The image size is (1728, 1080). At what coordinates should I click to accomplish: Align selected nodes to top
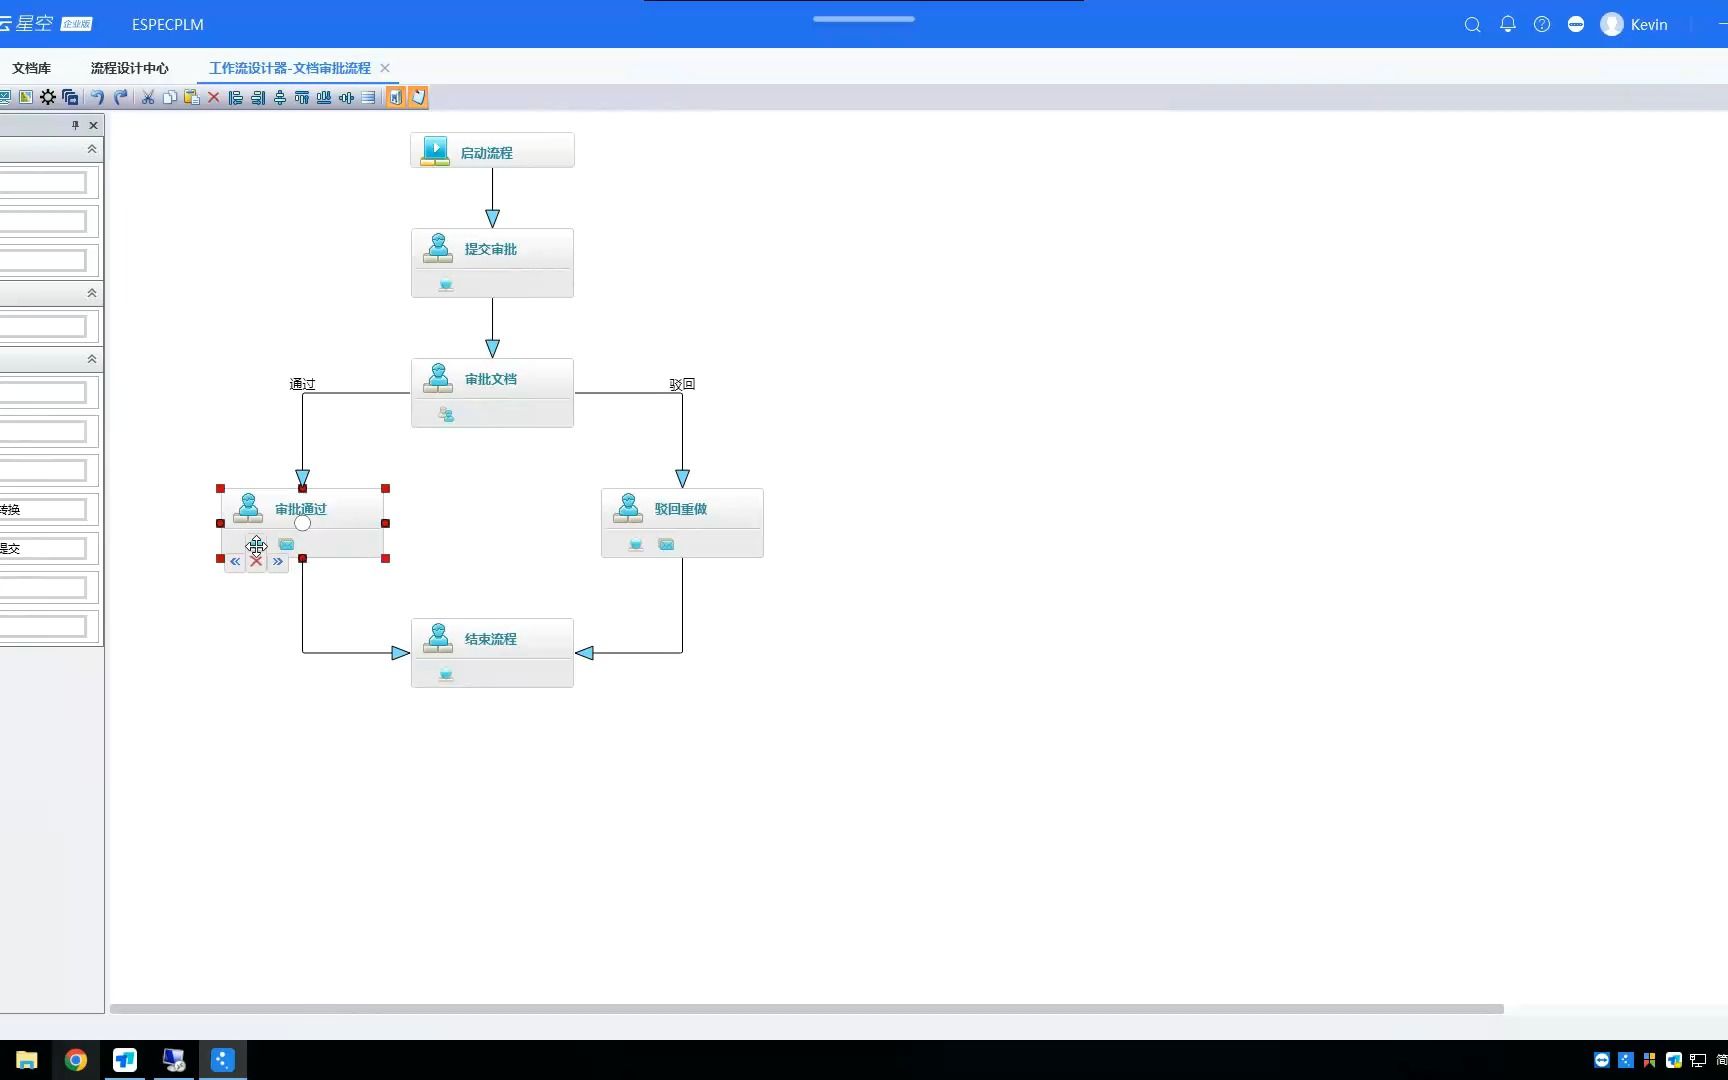pos(302,97)
